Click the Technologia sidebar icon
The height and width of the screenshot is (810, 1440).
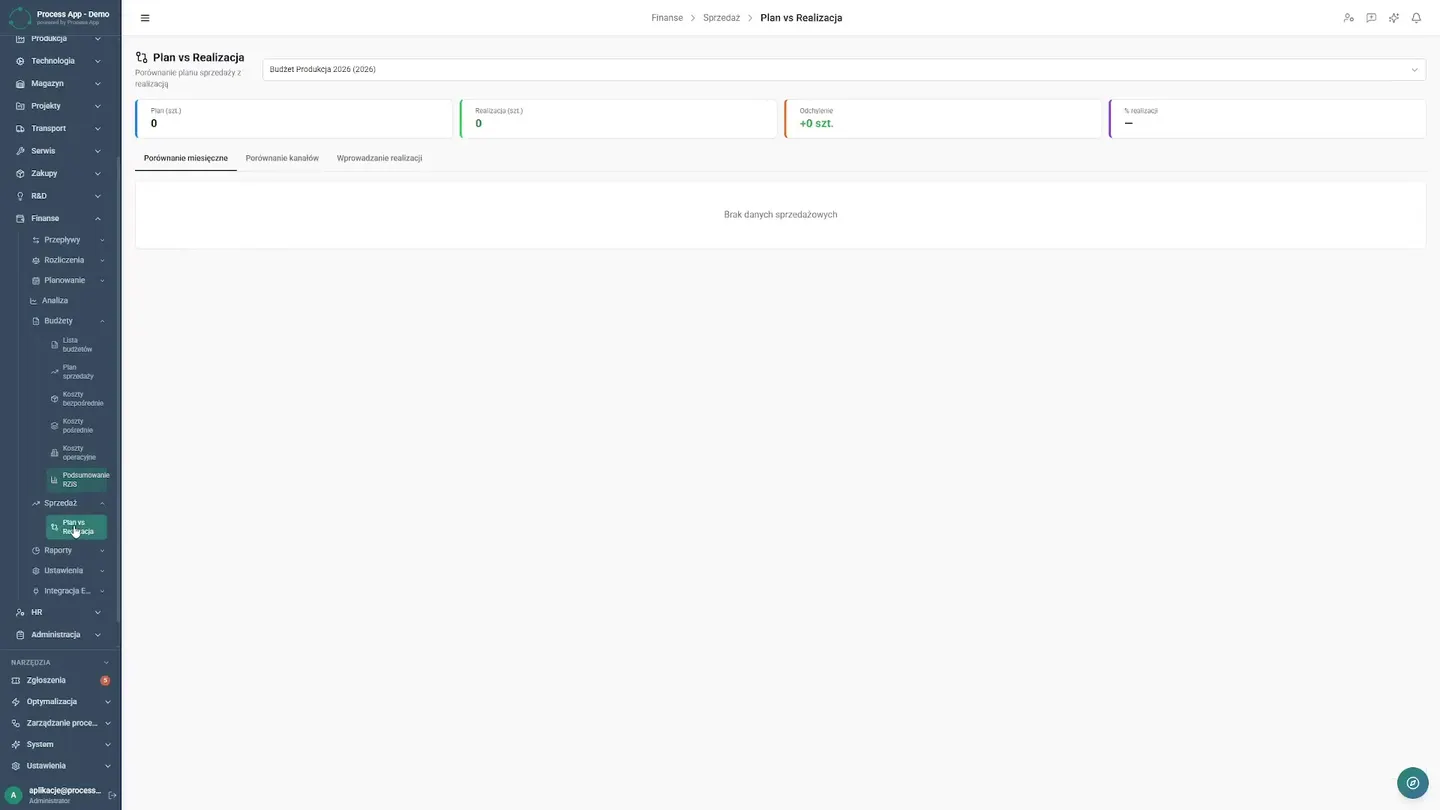20,61
